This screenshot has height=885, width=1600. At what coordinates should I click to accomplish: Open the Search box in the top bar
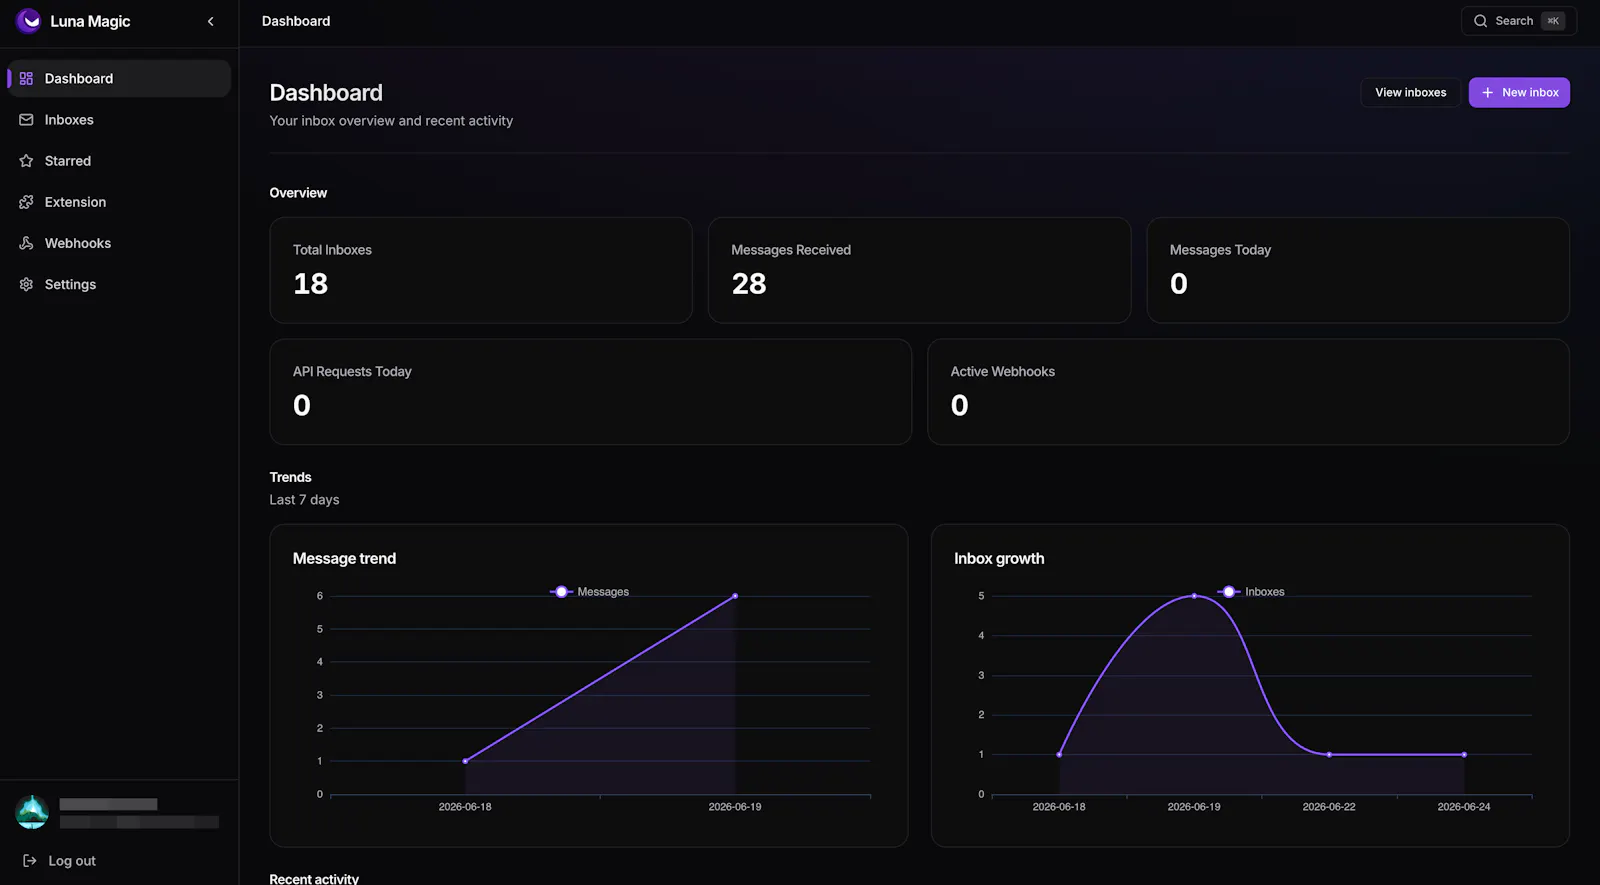click(1518, 21)
